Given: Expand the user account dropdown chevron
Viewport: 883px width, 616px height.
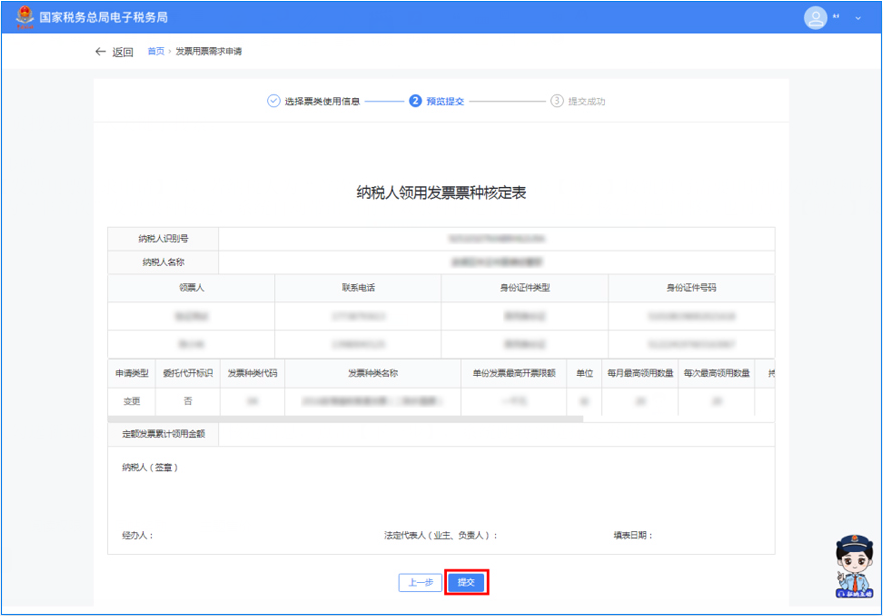Looking at the screenshot, I should (x=857, y=19).
